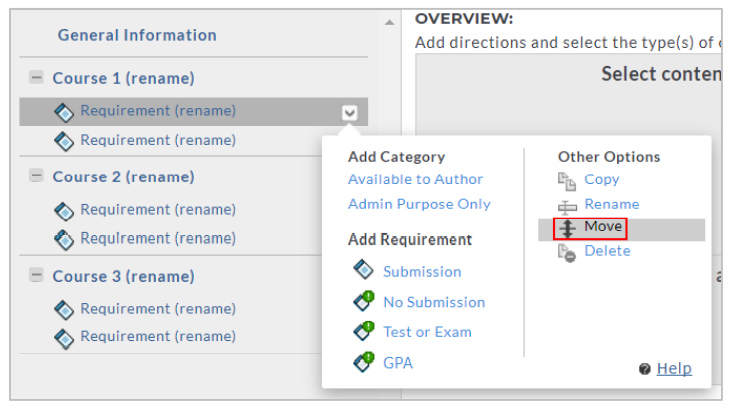
Task: Select Move in Other Options
Action: (603, 227)
